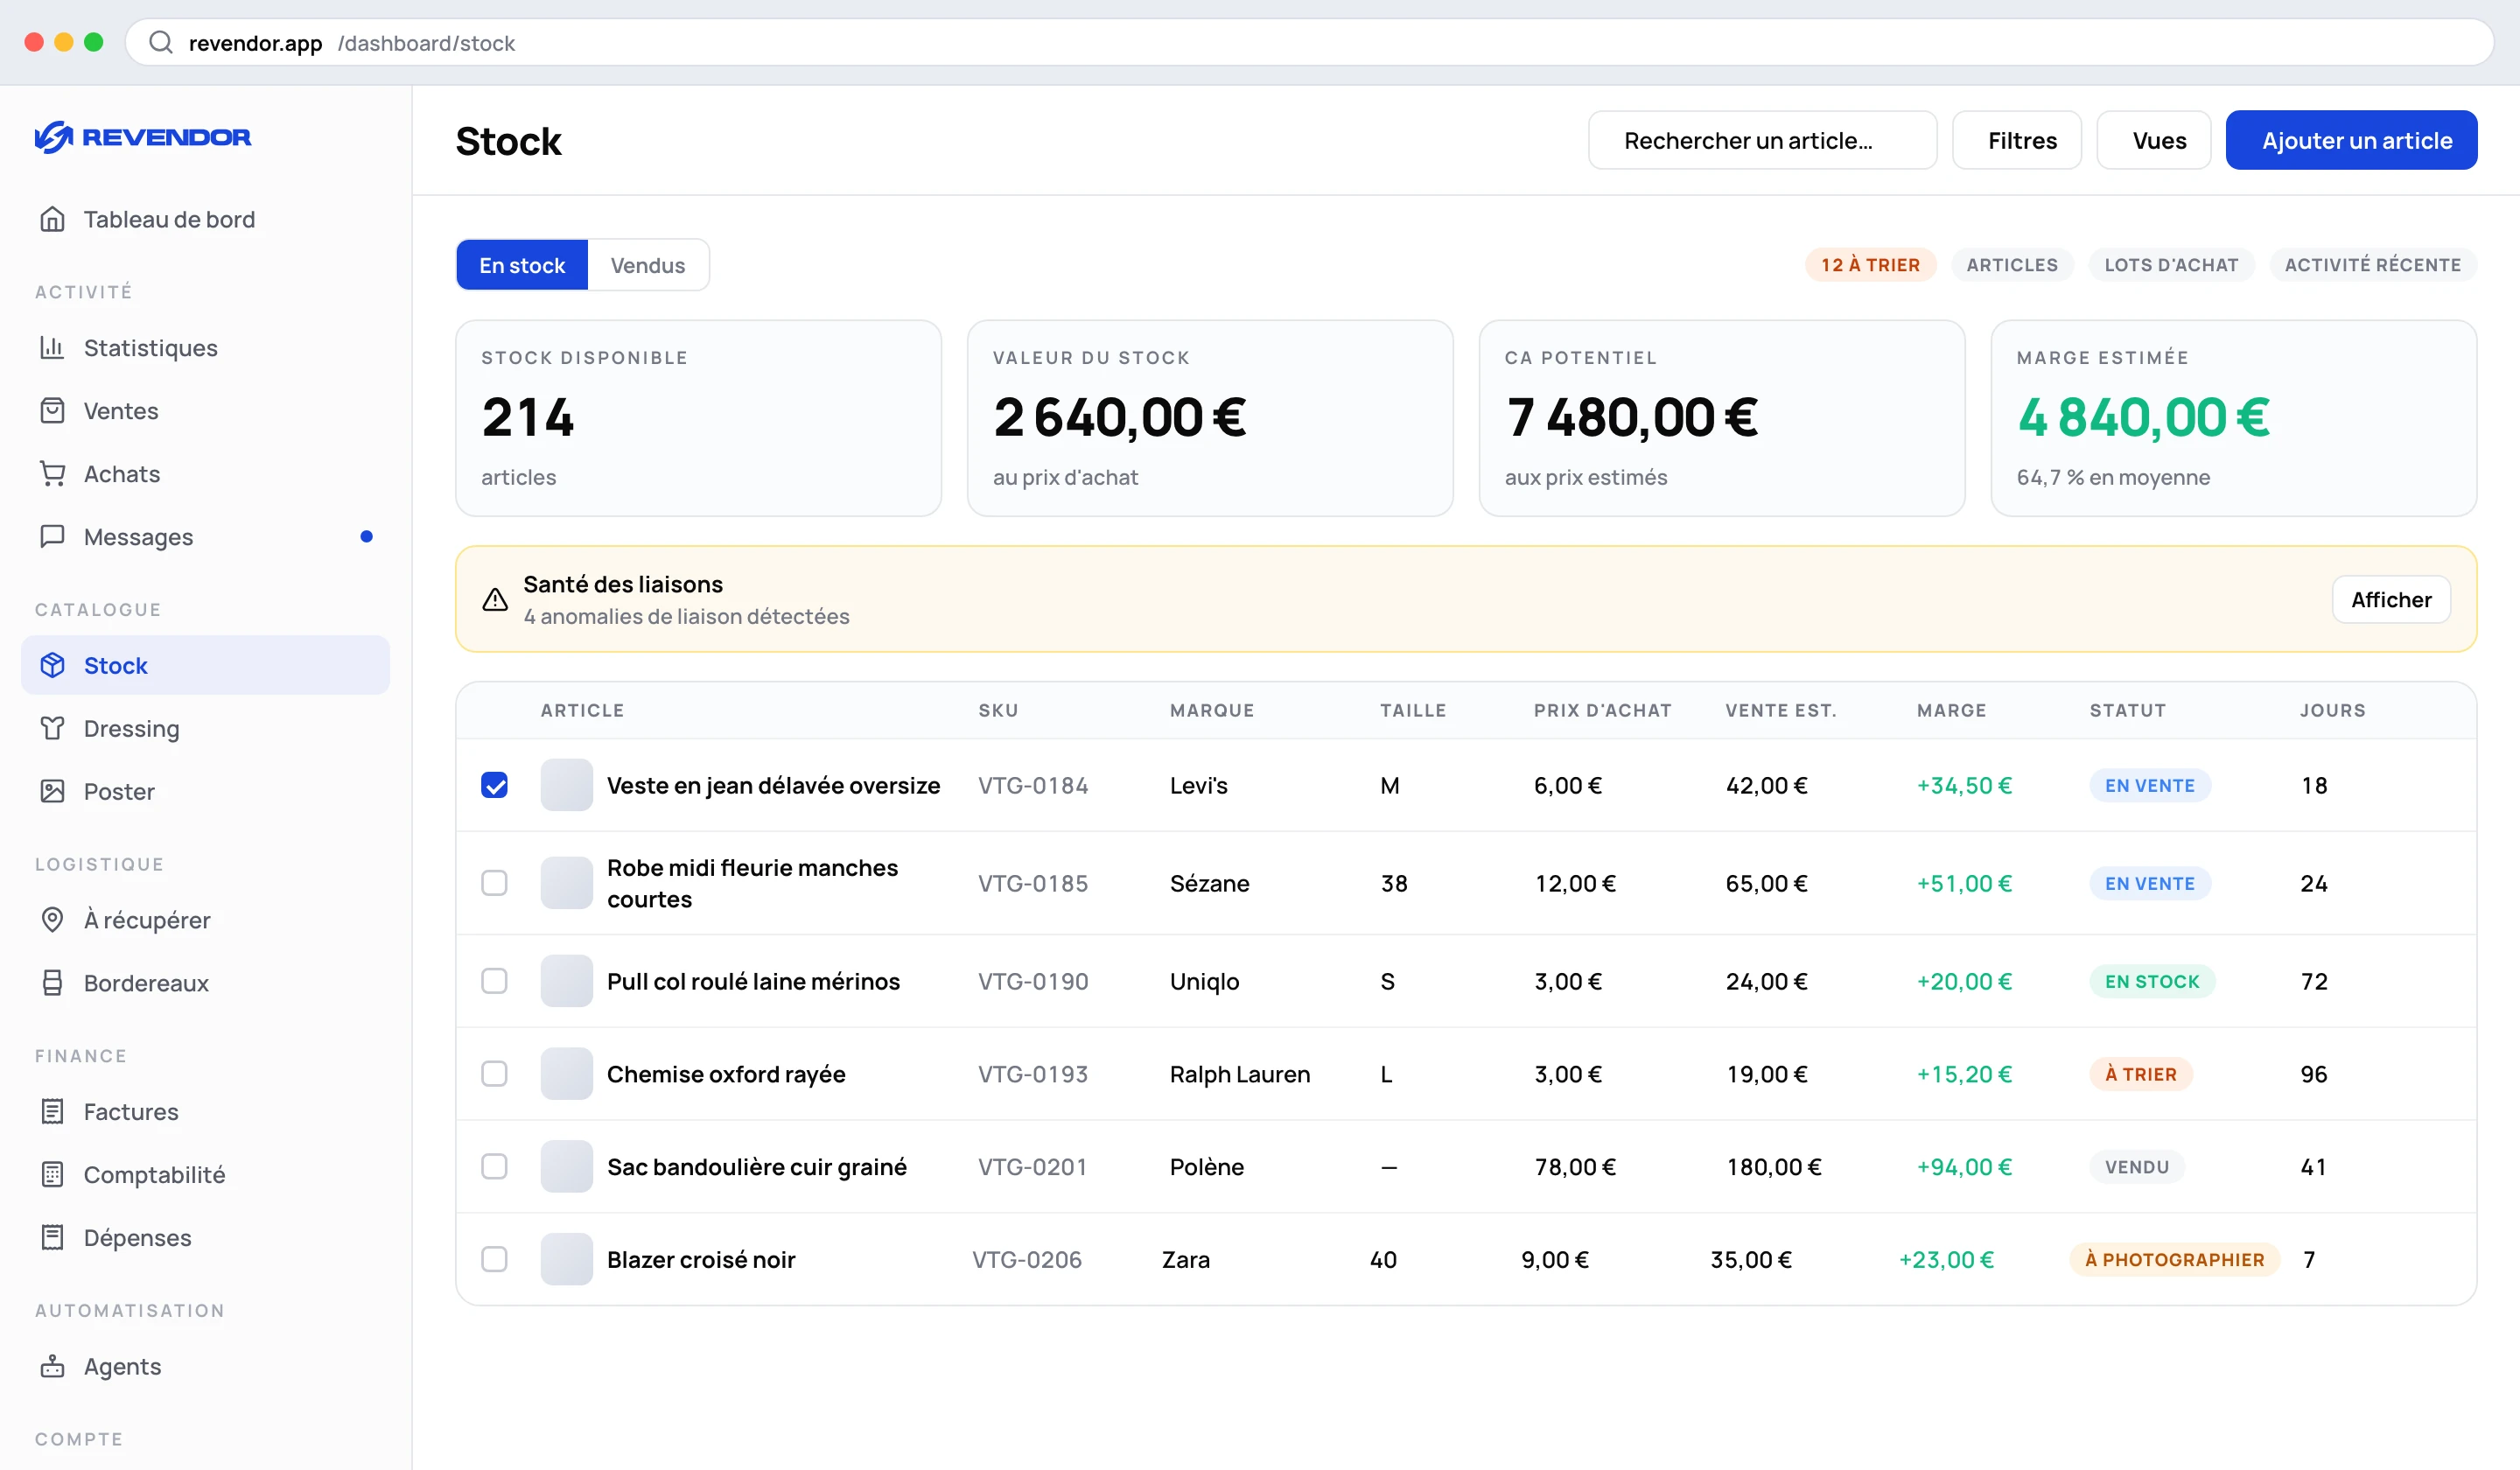Click the Messages chat bubble icon
This screenshot has height=1470, width=2520.
click(52, 536)
